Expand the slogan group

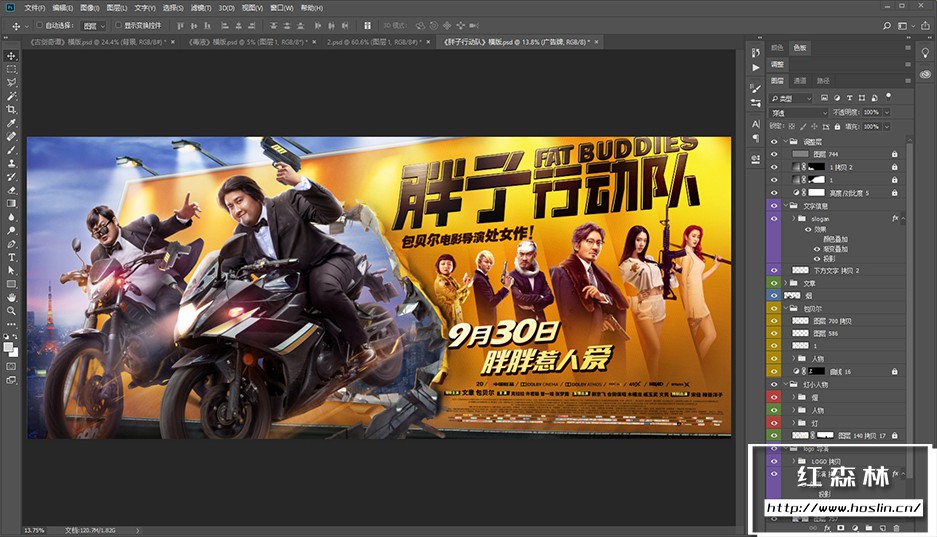(794, 219)
